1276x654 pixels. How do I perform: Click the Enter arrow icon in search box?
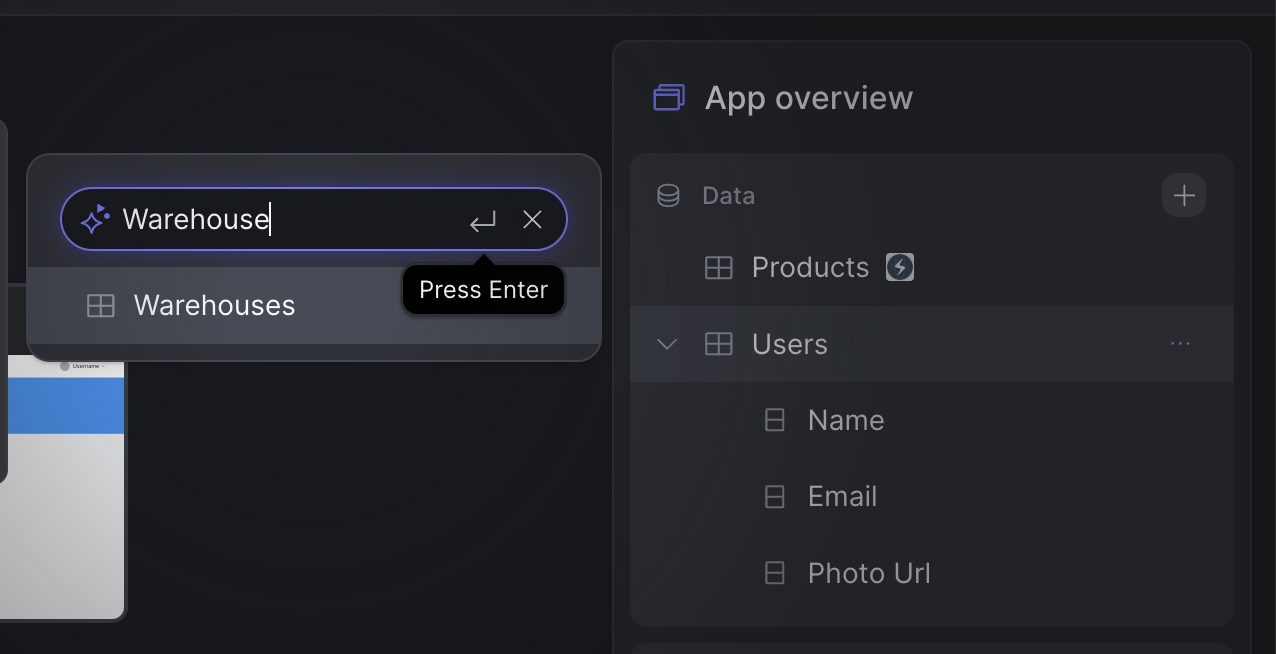(x=483, y=221)
